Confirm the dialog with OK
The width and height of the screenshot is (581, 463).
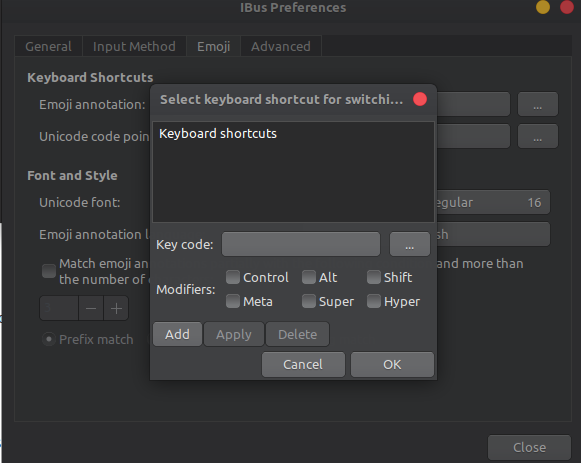[x=392, y=364]
